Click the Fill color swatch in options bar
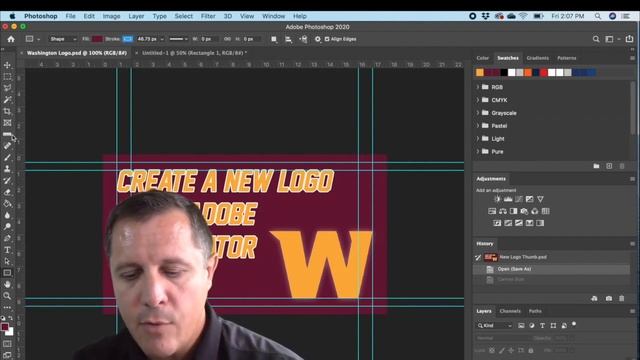Screen dimensions: 640x360 pyautogui.click(x=97, y=39)
